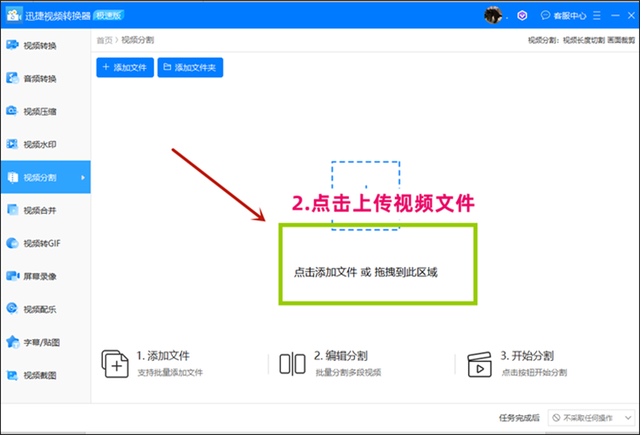Image resolution: width=640 pixels, height=435 pixels.
Task: Open 视频截图 sidebar item
Action: pos(40,375)
